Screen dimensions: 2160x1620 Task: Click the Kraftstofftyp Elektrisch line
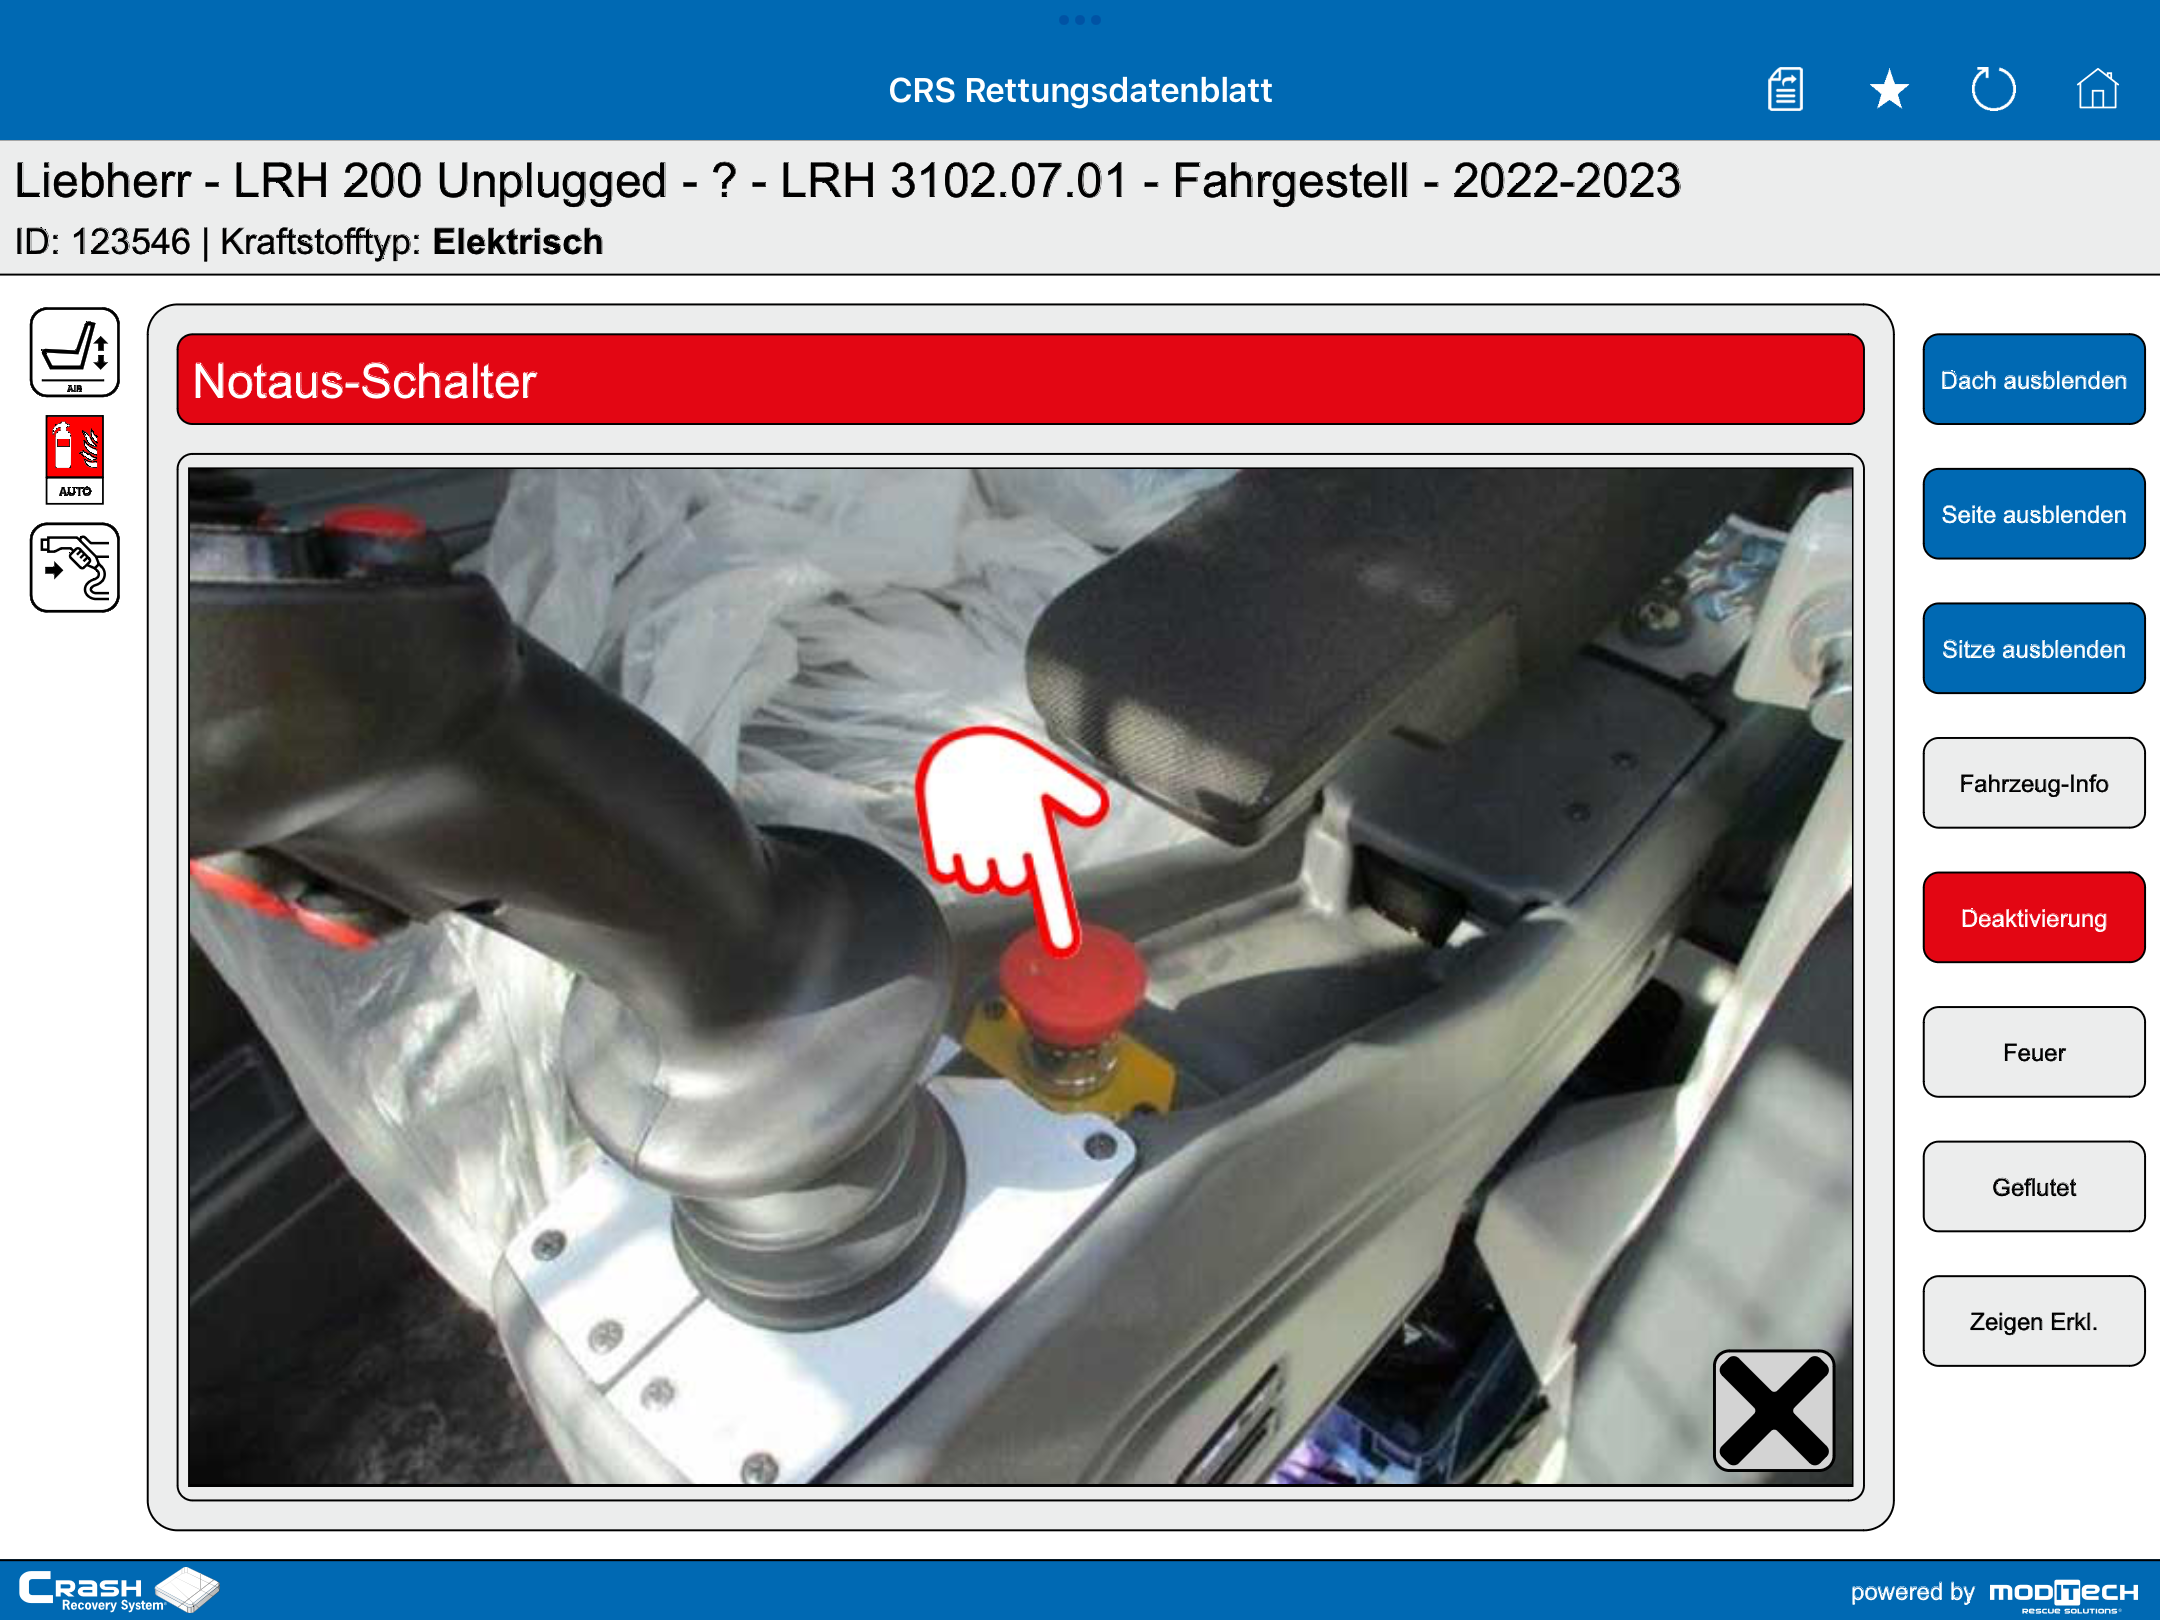[x=309, y=242]
